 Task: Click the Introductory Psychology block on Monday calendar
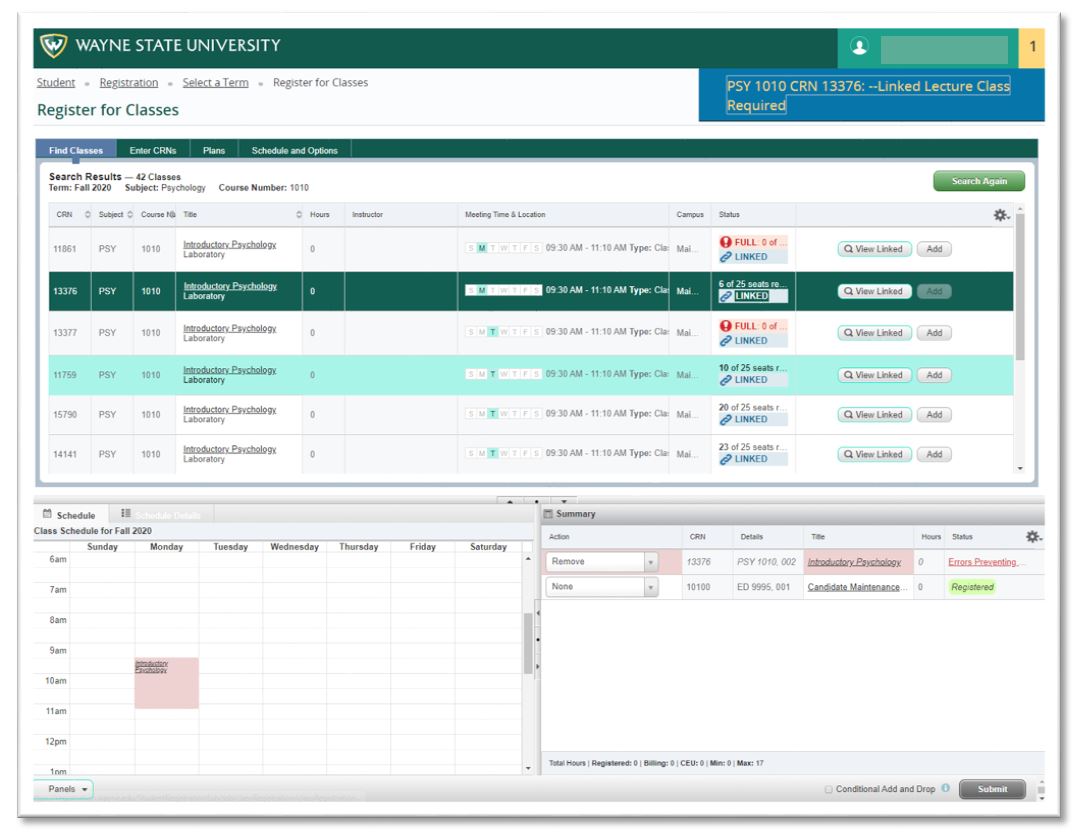click(x=166, y=683)
